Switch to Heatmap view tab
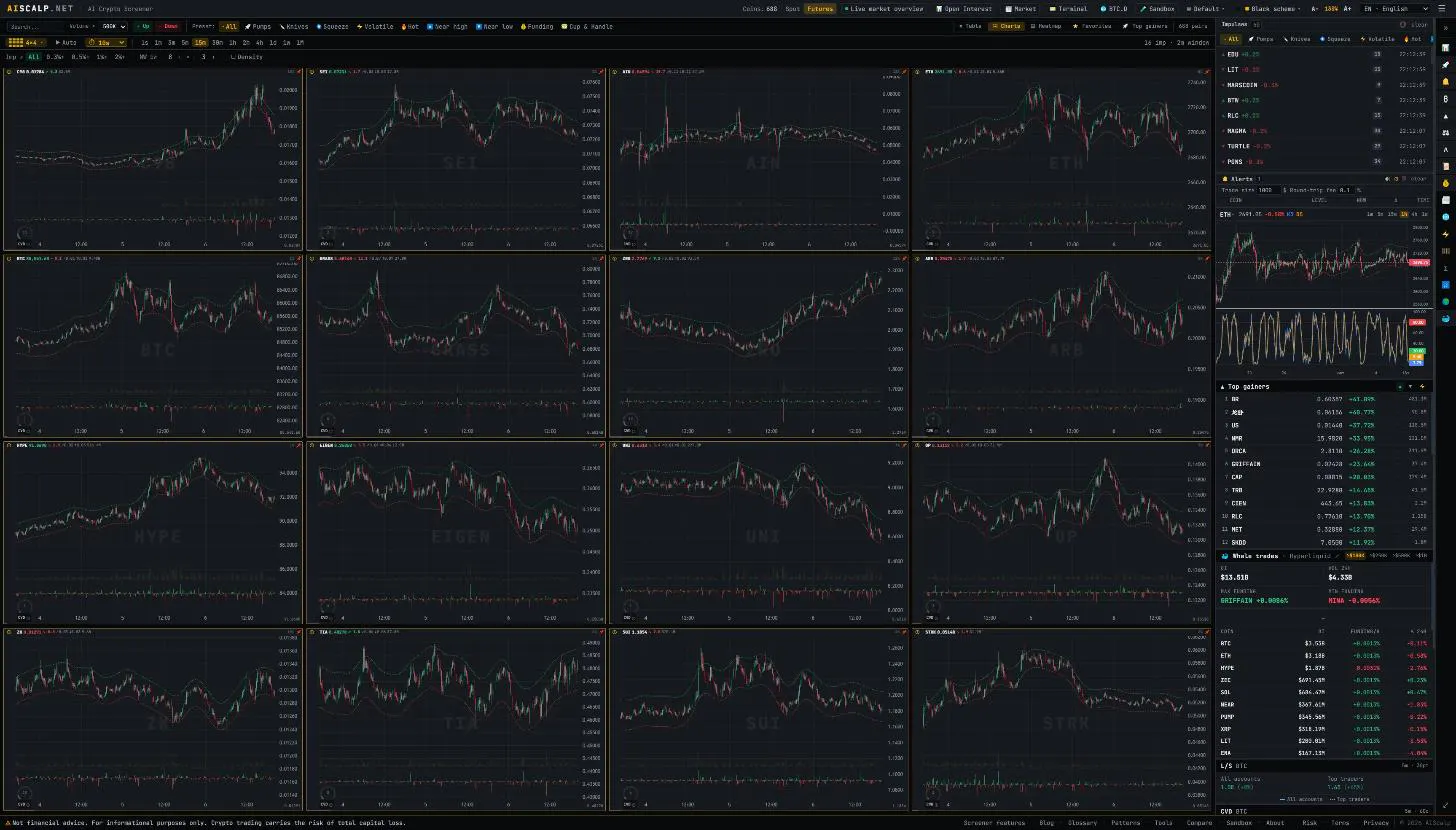Screen dimensions: 1456x830 (1046, 26)
